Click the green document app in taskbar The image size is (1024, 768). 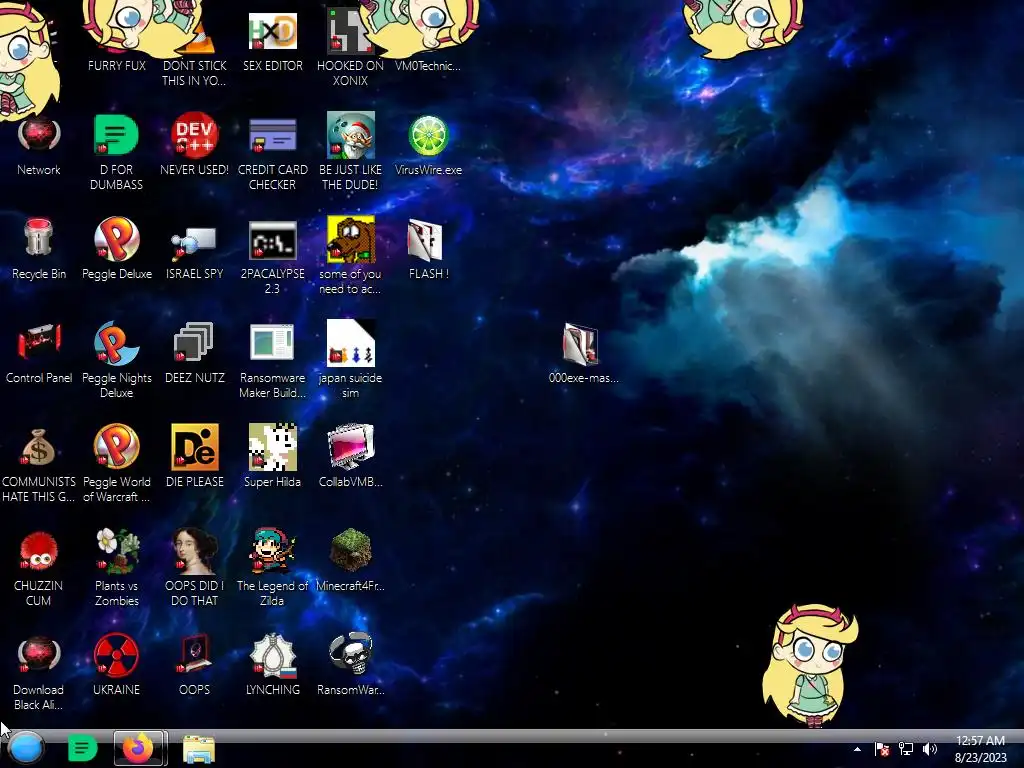pyautogui.click(x=82, y=748)
